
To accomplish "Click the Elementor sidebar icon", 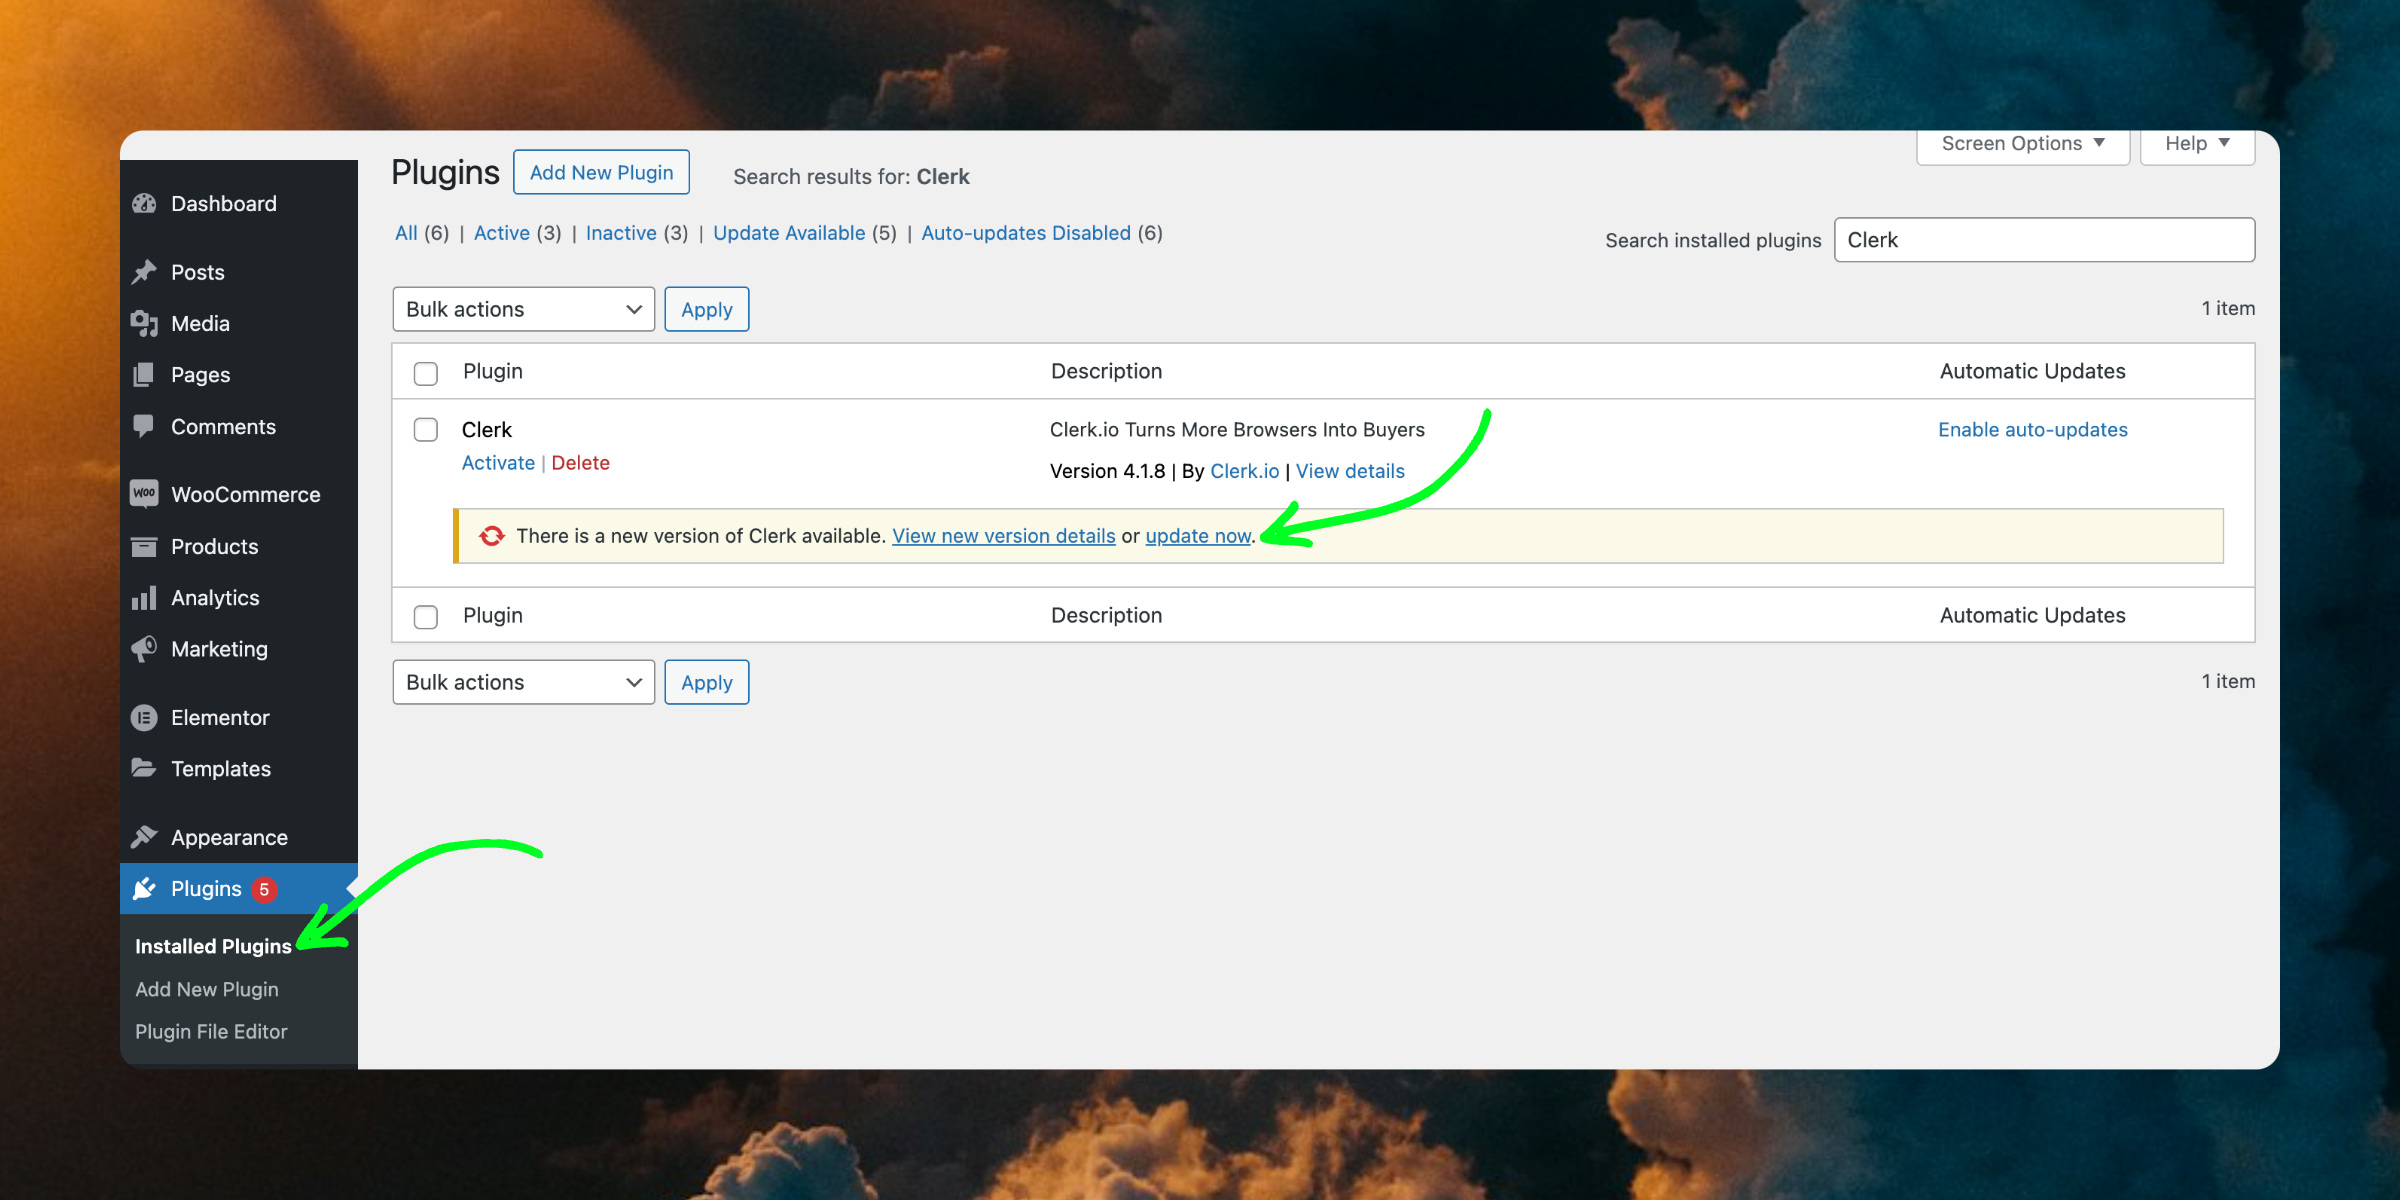I will [x=145, y=718].
